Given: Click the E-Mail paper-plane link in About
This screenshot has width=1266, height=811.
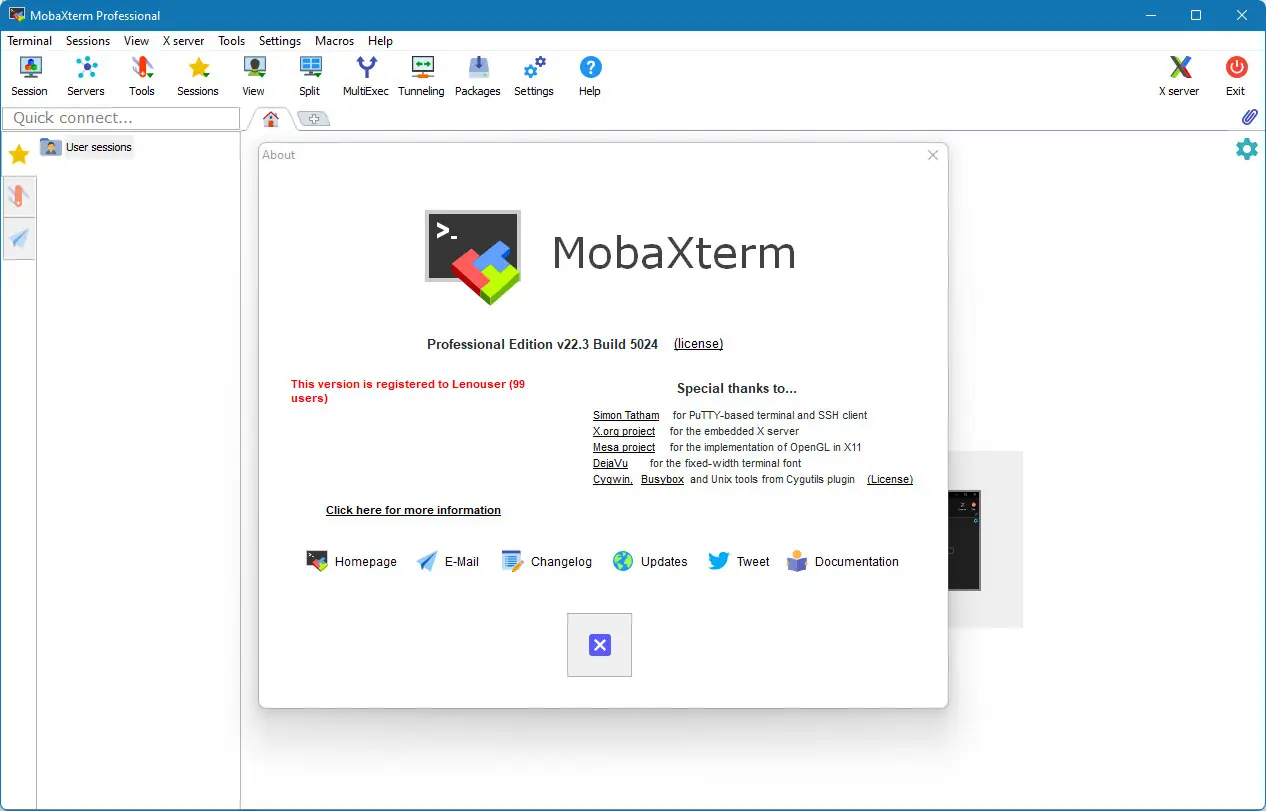Looking at the screenshot, I should [448, 561].
